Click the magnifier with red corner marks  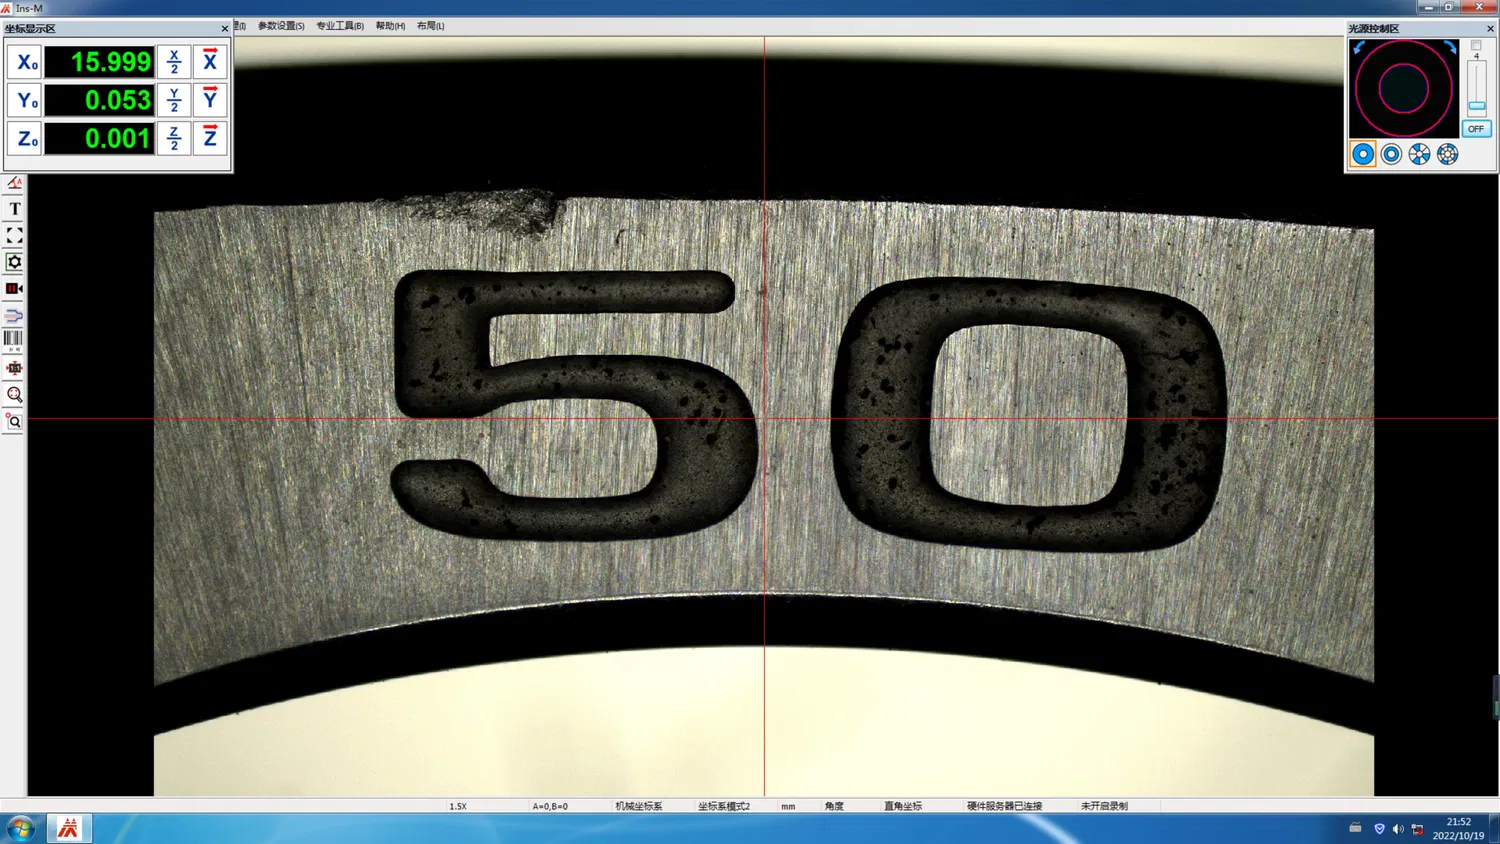point(14,395)
